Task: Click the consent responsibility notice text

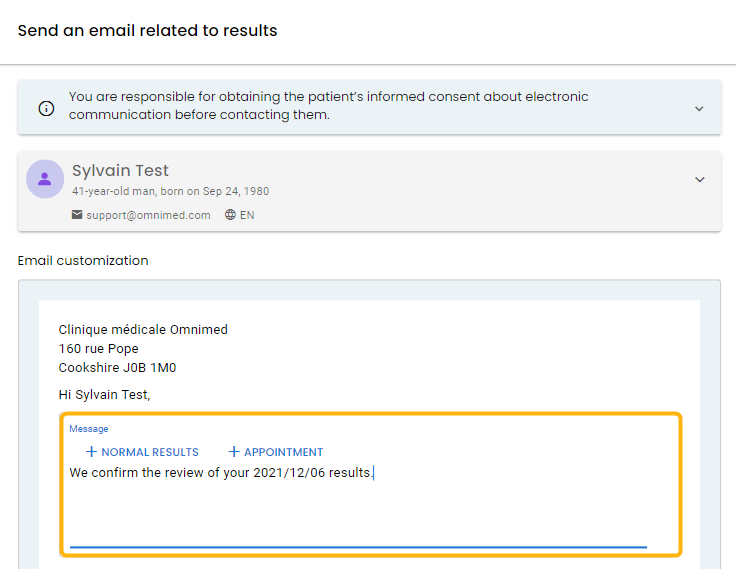Action: [329, 106]
